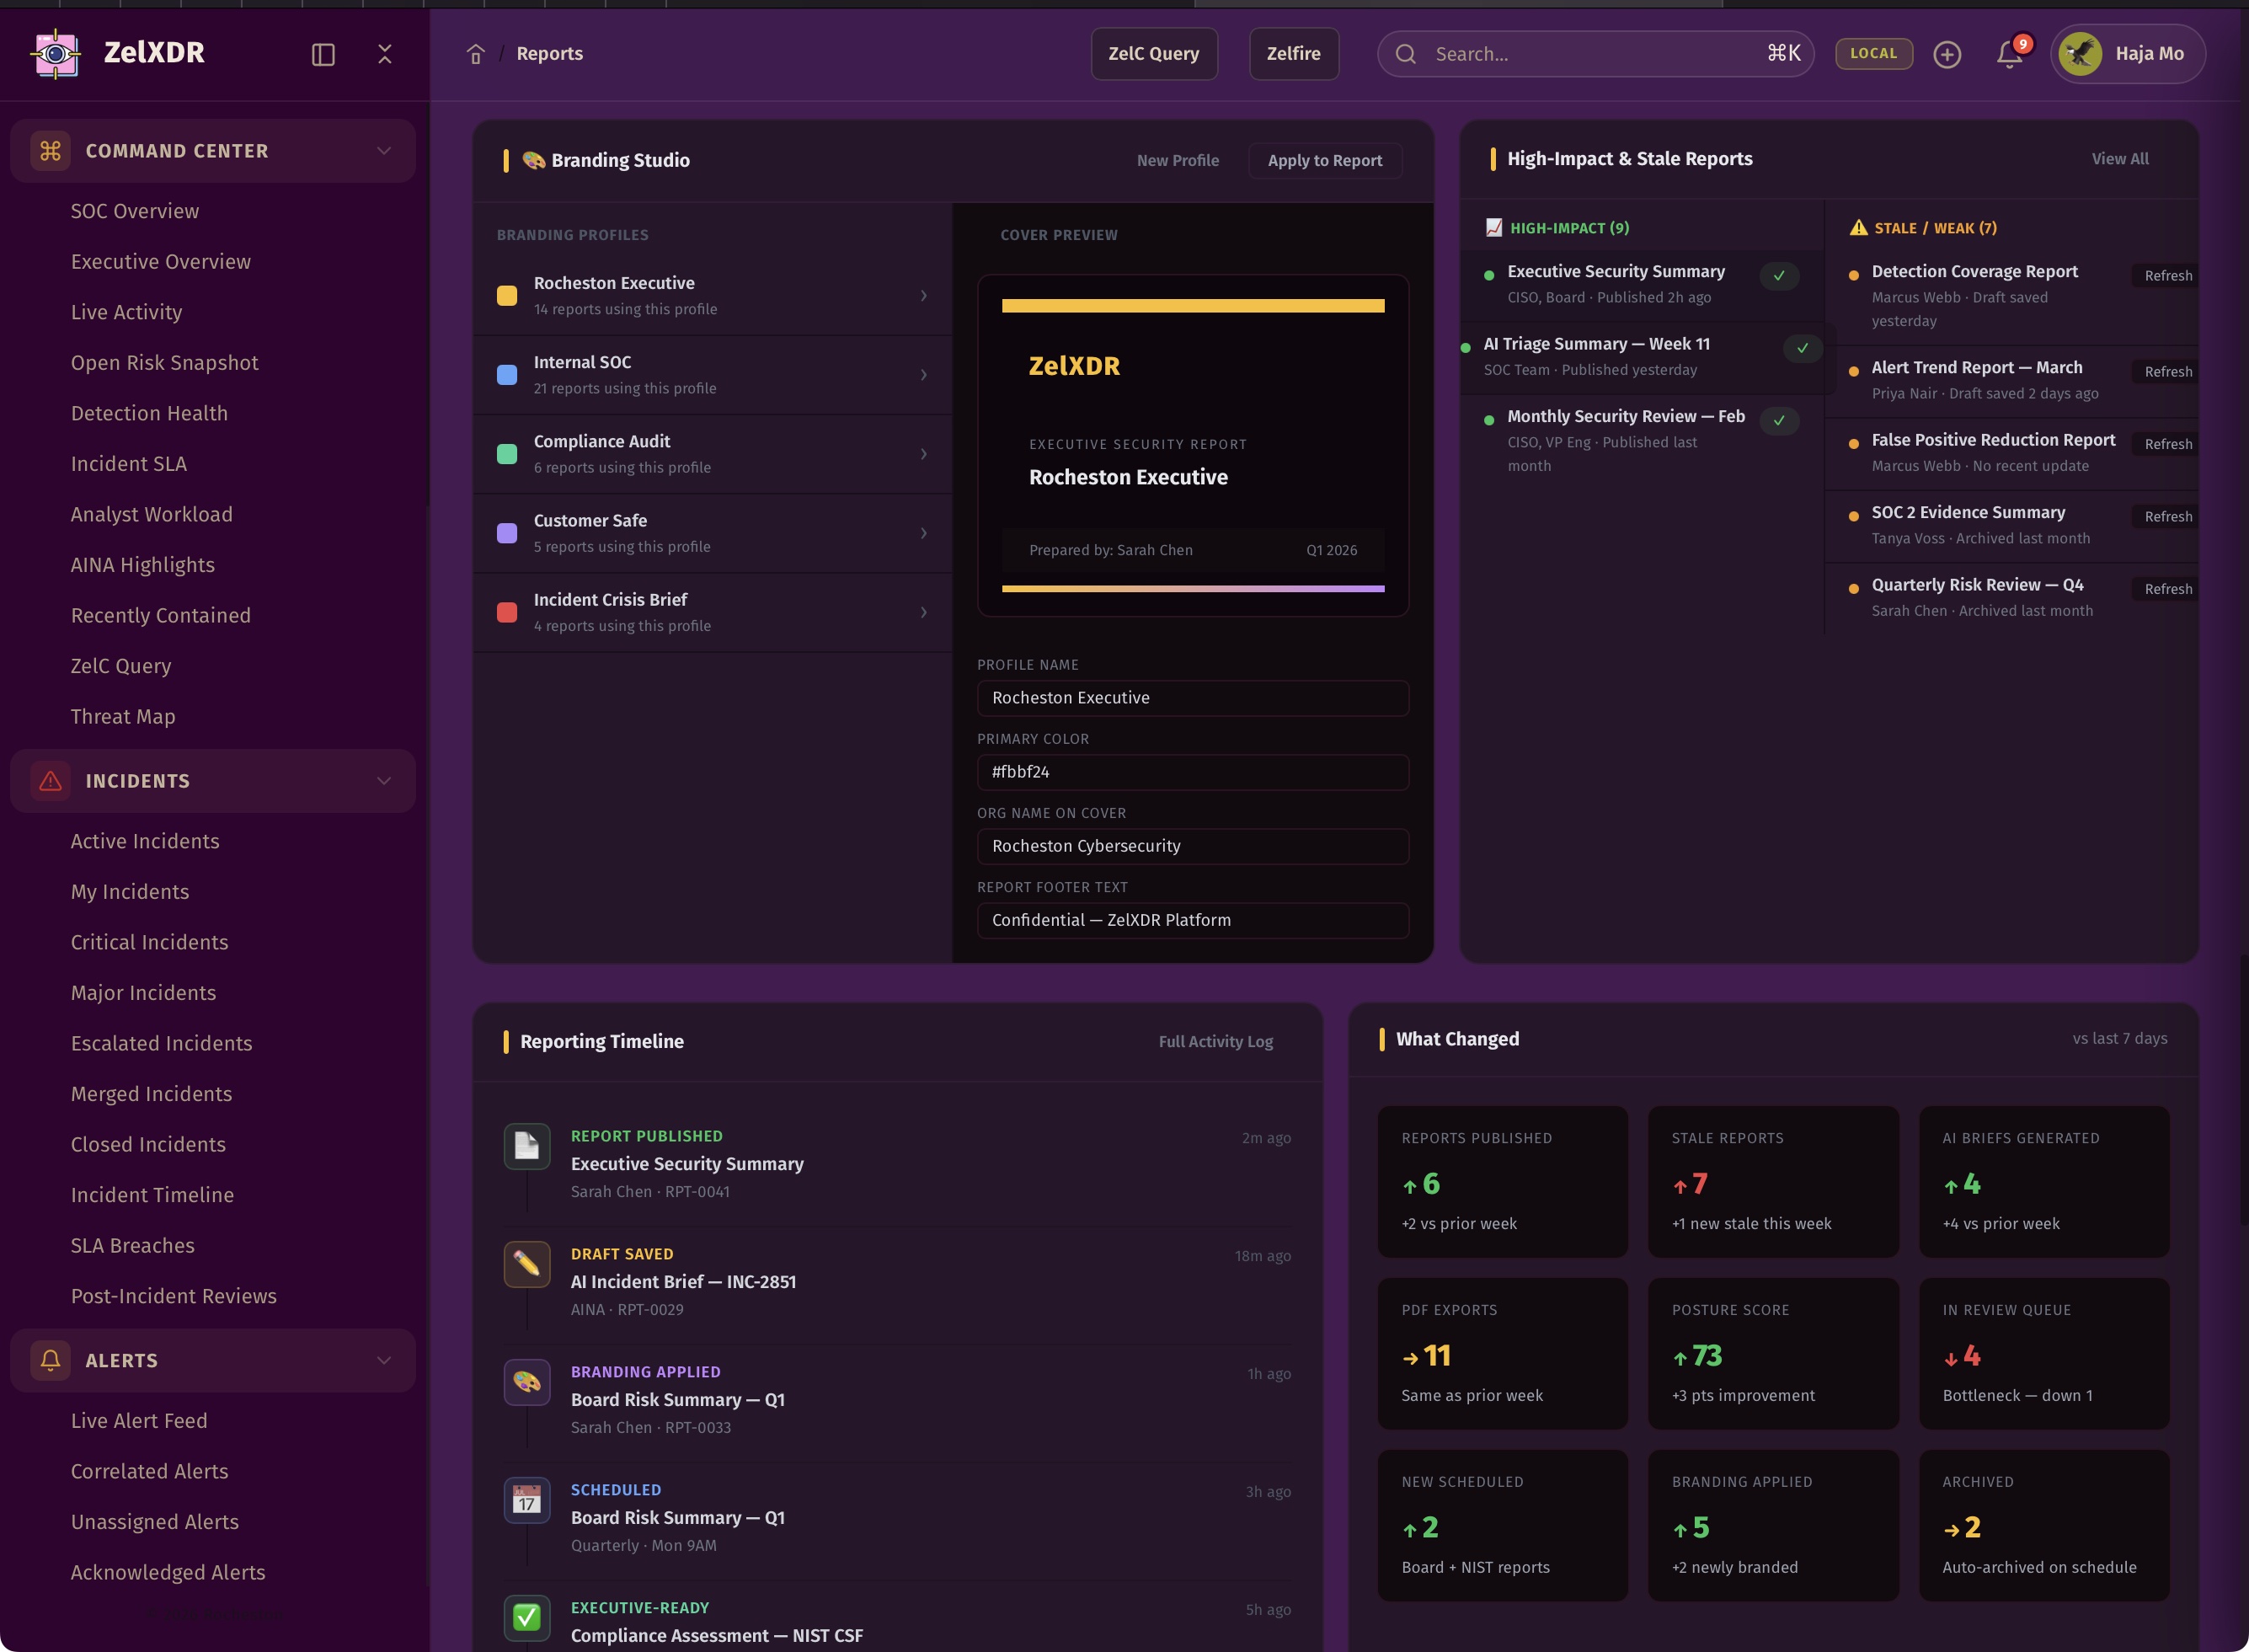
Task: Collapse the Command Center section
Action: click(x=384, y=151)
